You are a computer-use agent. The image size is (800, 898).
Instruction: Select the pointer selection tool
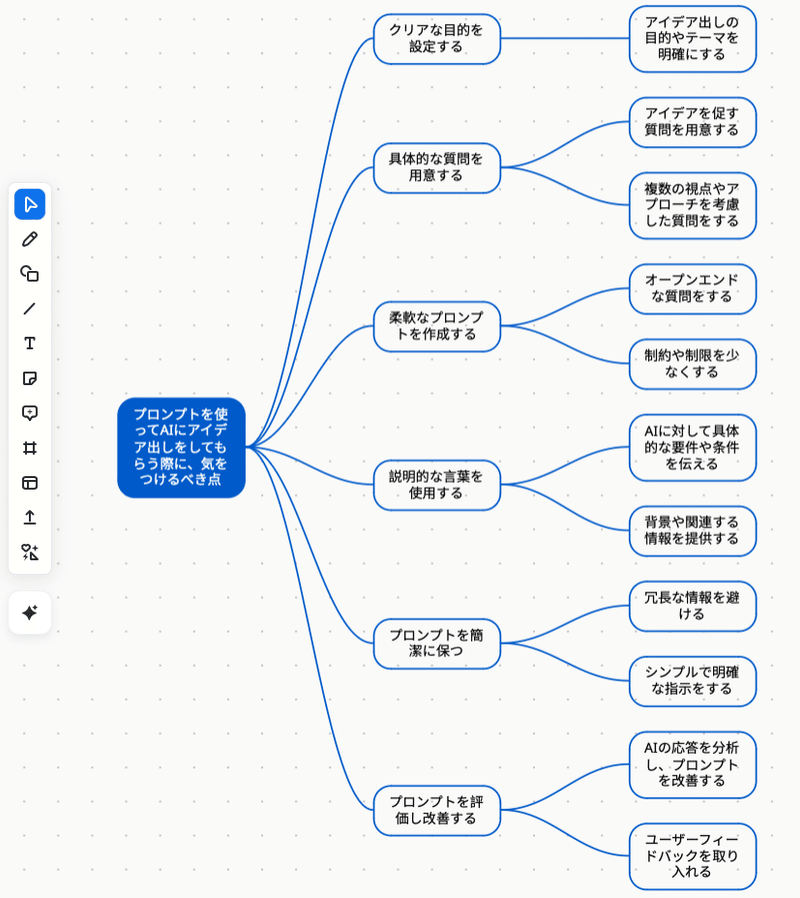pos(30,204)
